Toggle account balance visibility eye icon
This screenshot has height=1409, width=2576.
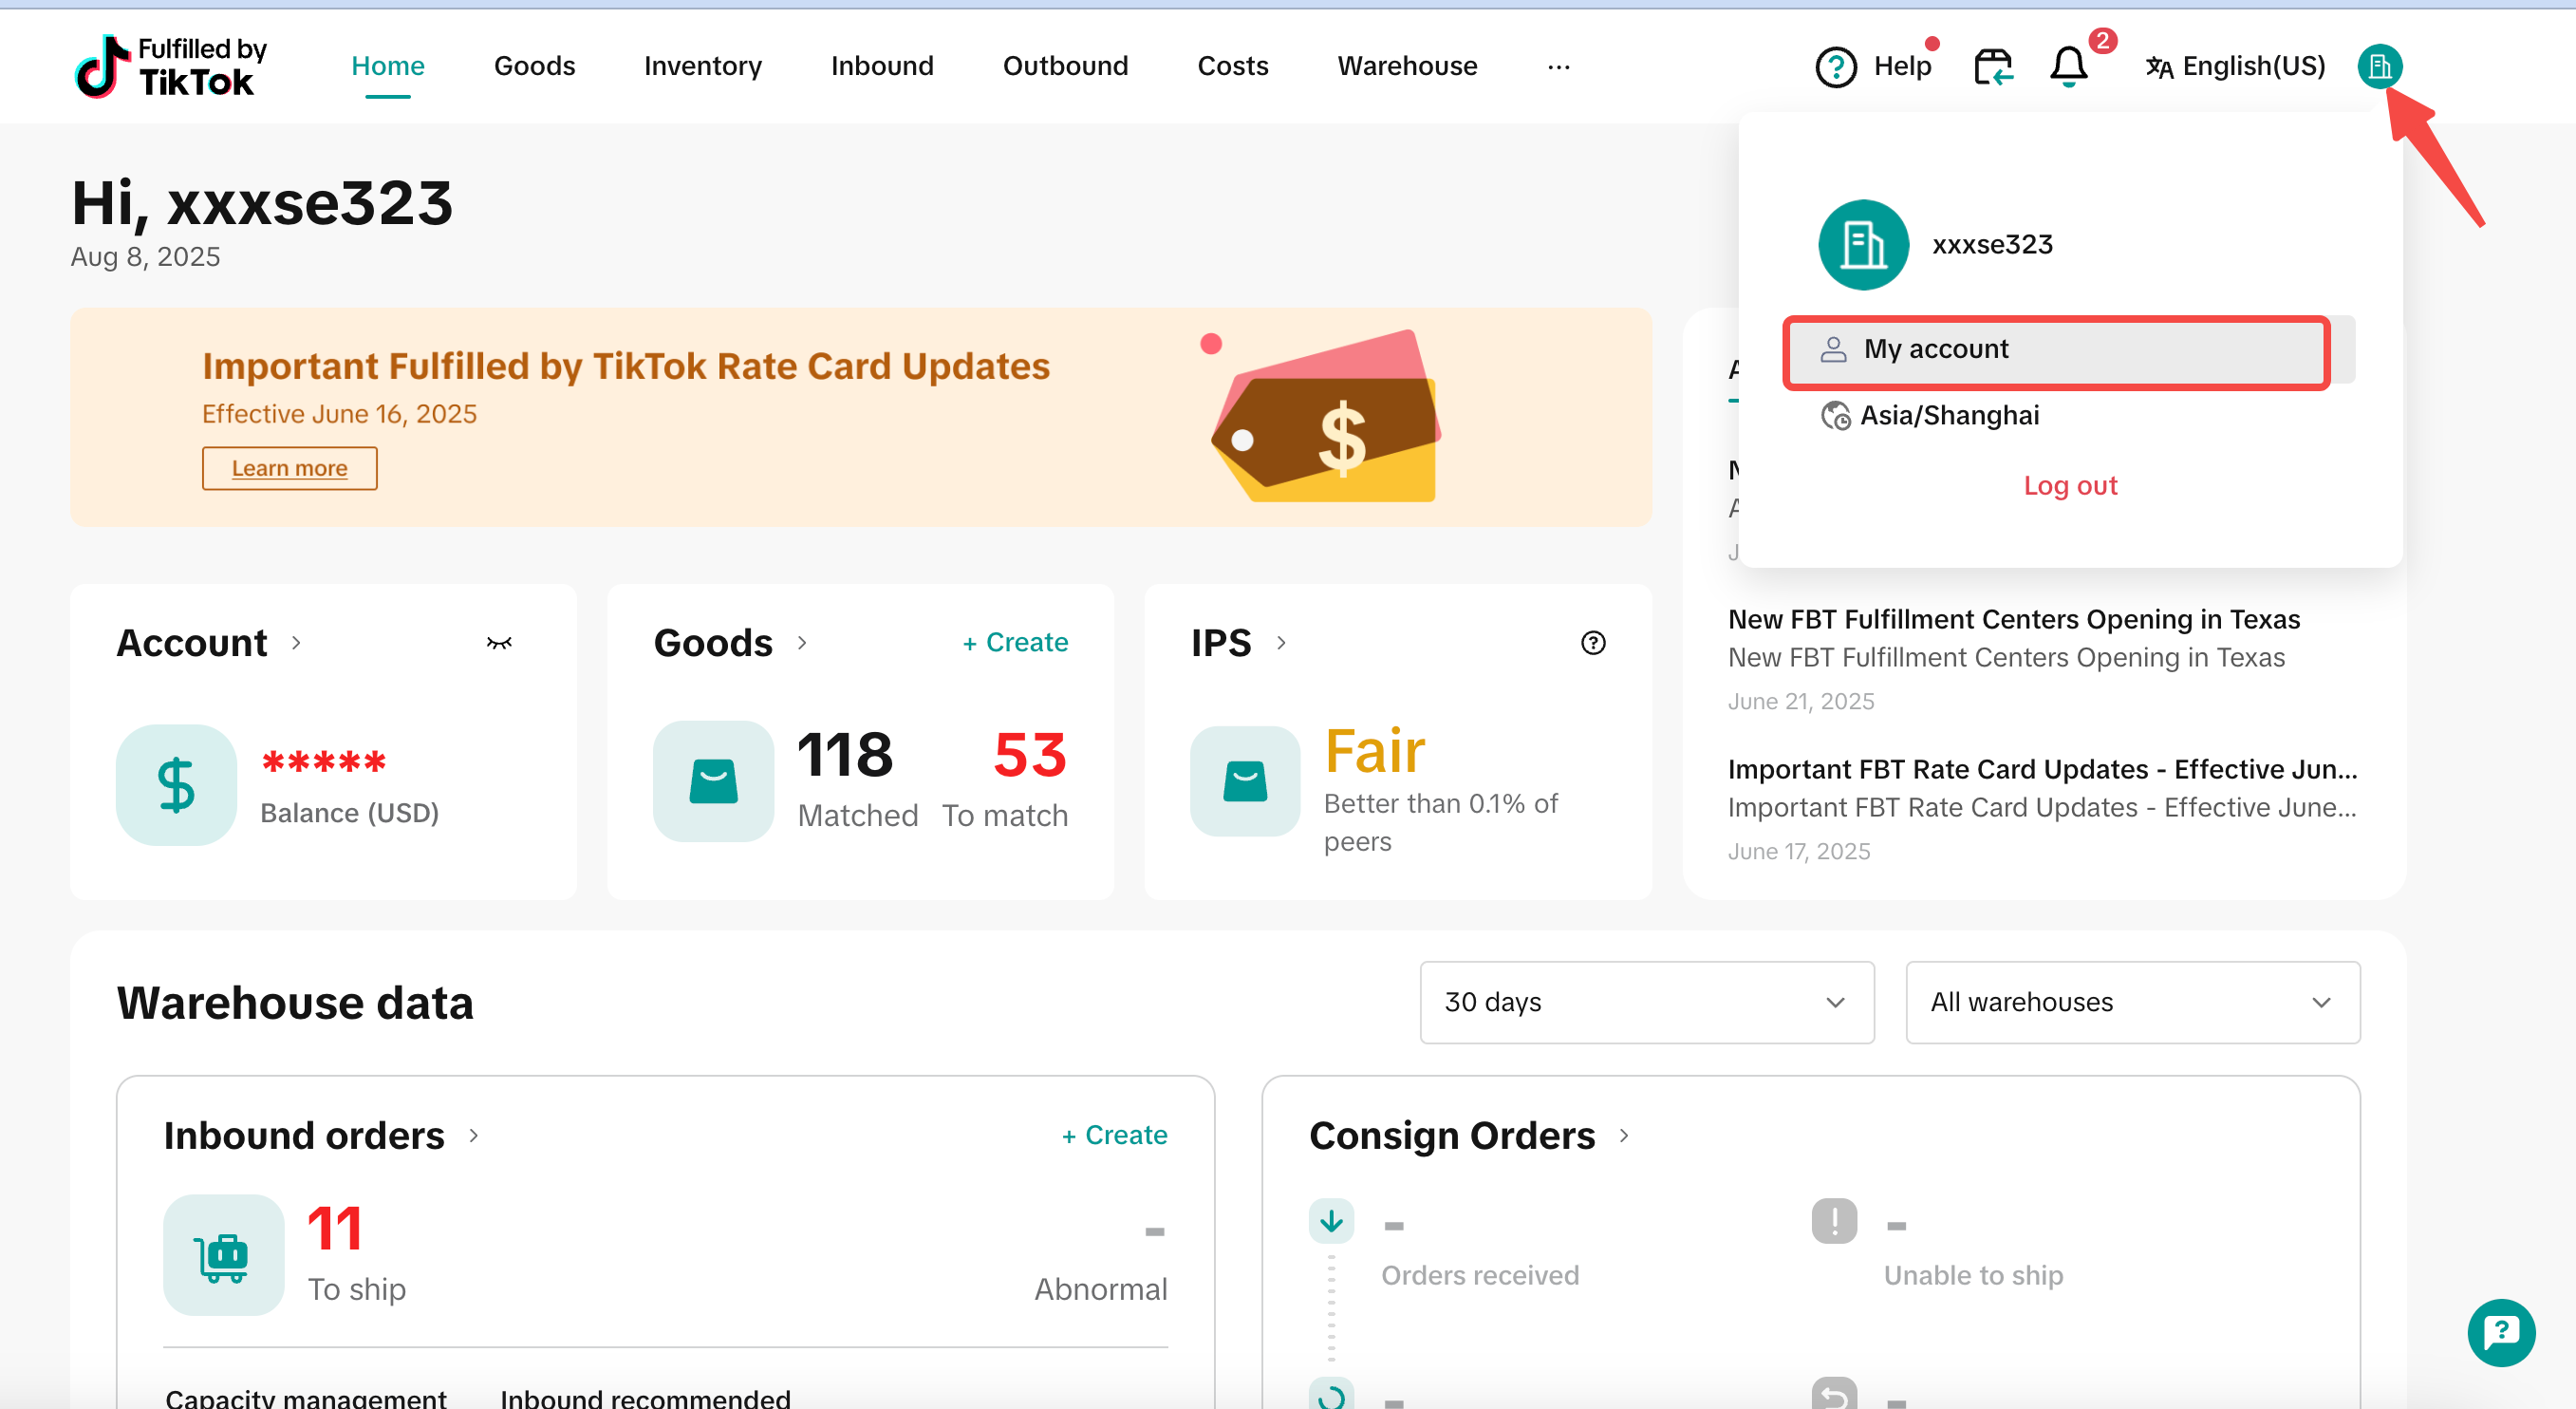tap(499, 643)
